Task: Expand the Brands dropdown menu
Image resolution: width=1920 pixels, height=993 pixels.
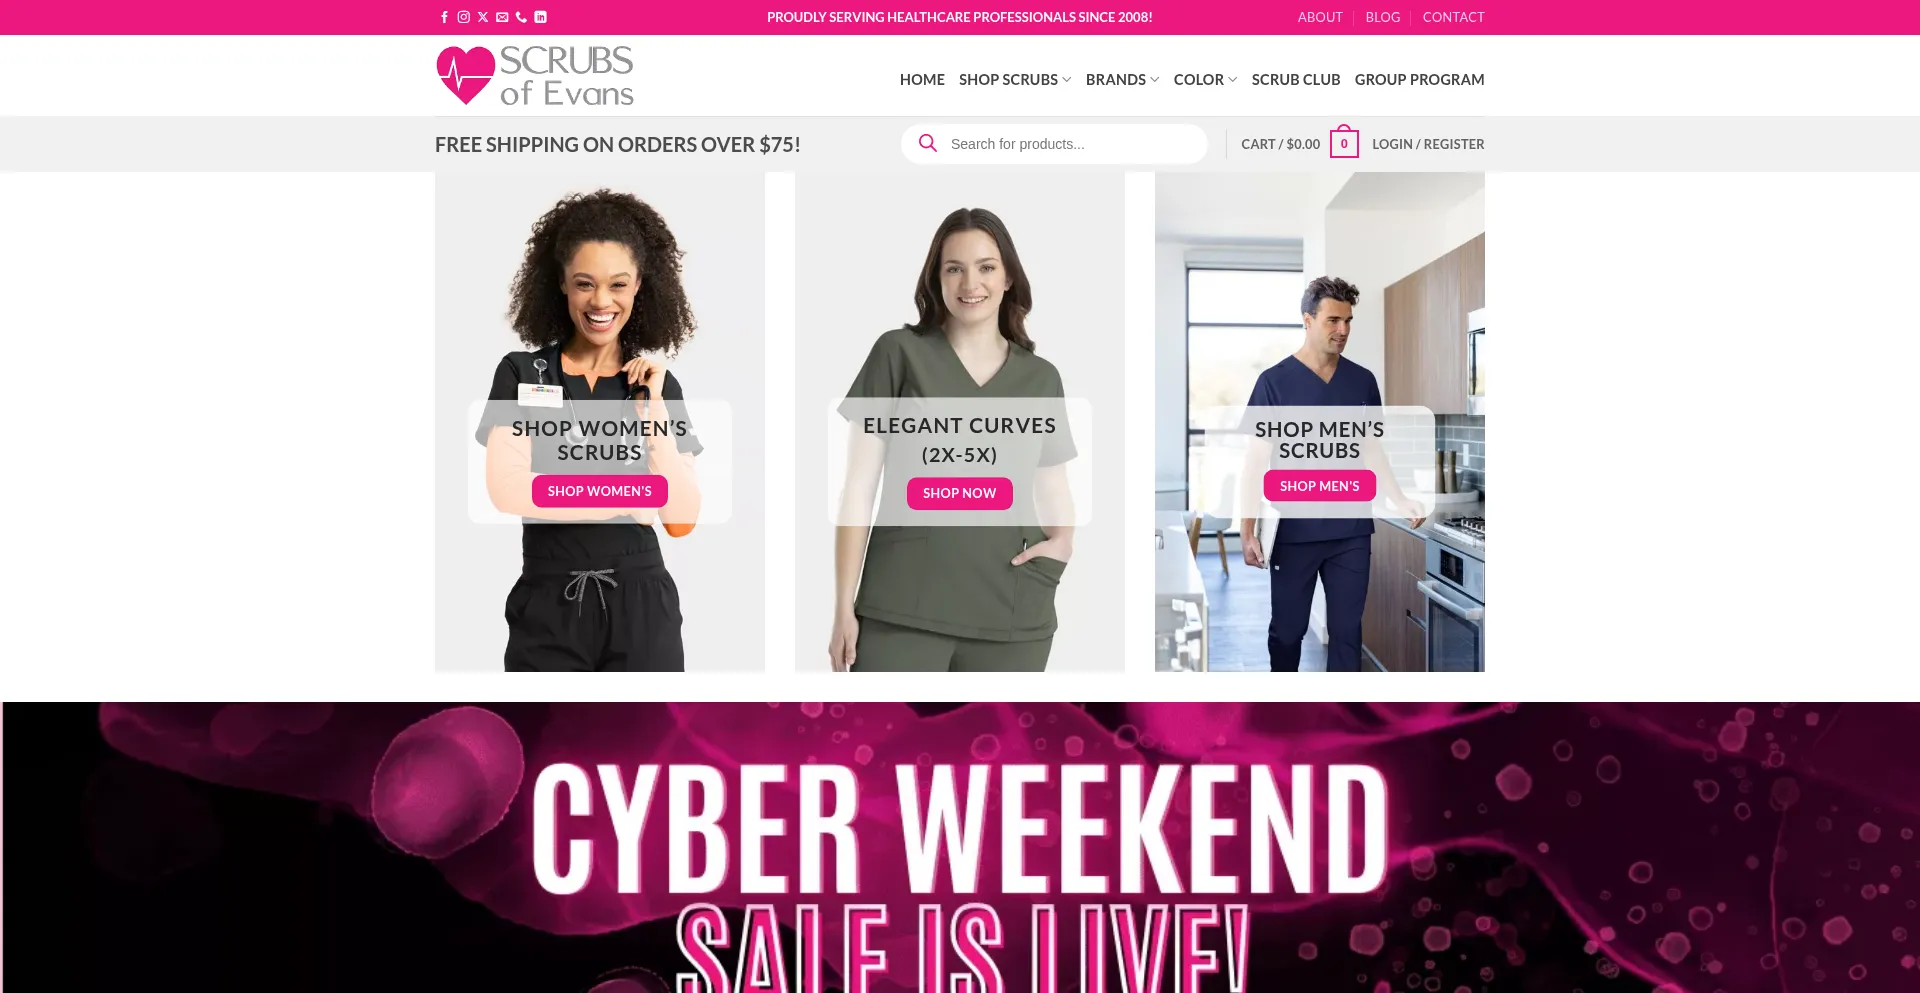Action: 1122,79
